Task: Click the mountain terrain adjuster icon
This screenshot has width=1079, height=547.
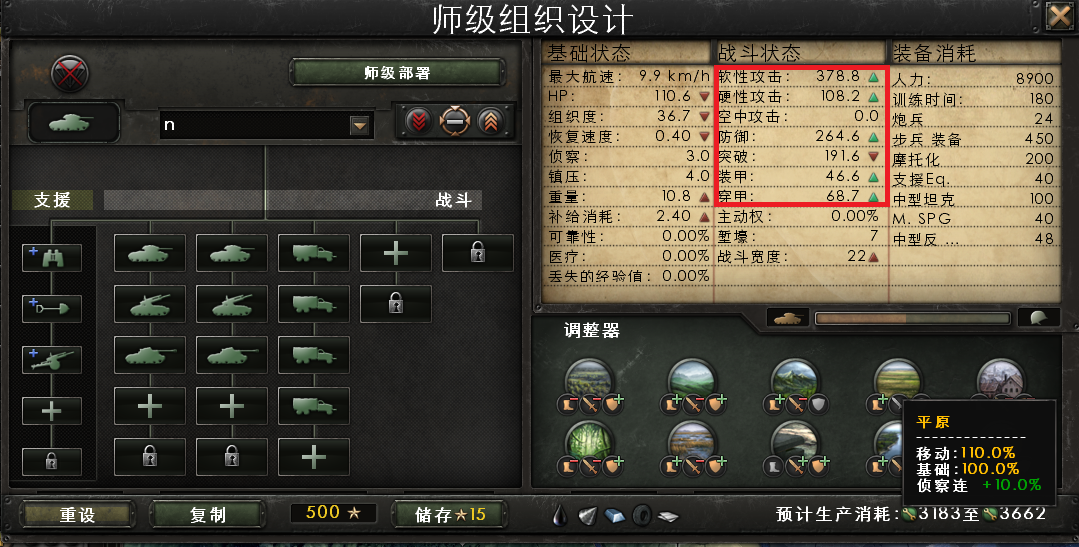Action: pos(795,379)
